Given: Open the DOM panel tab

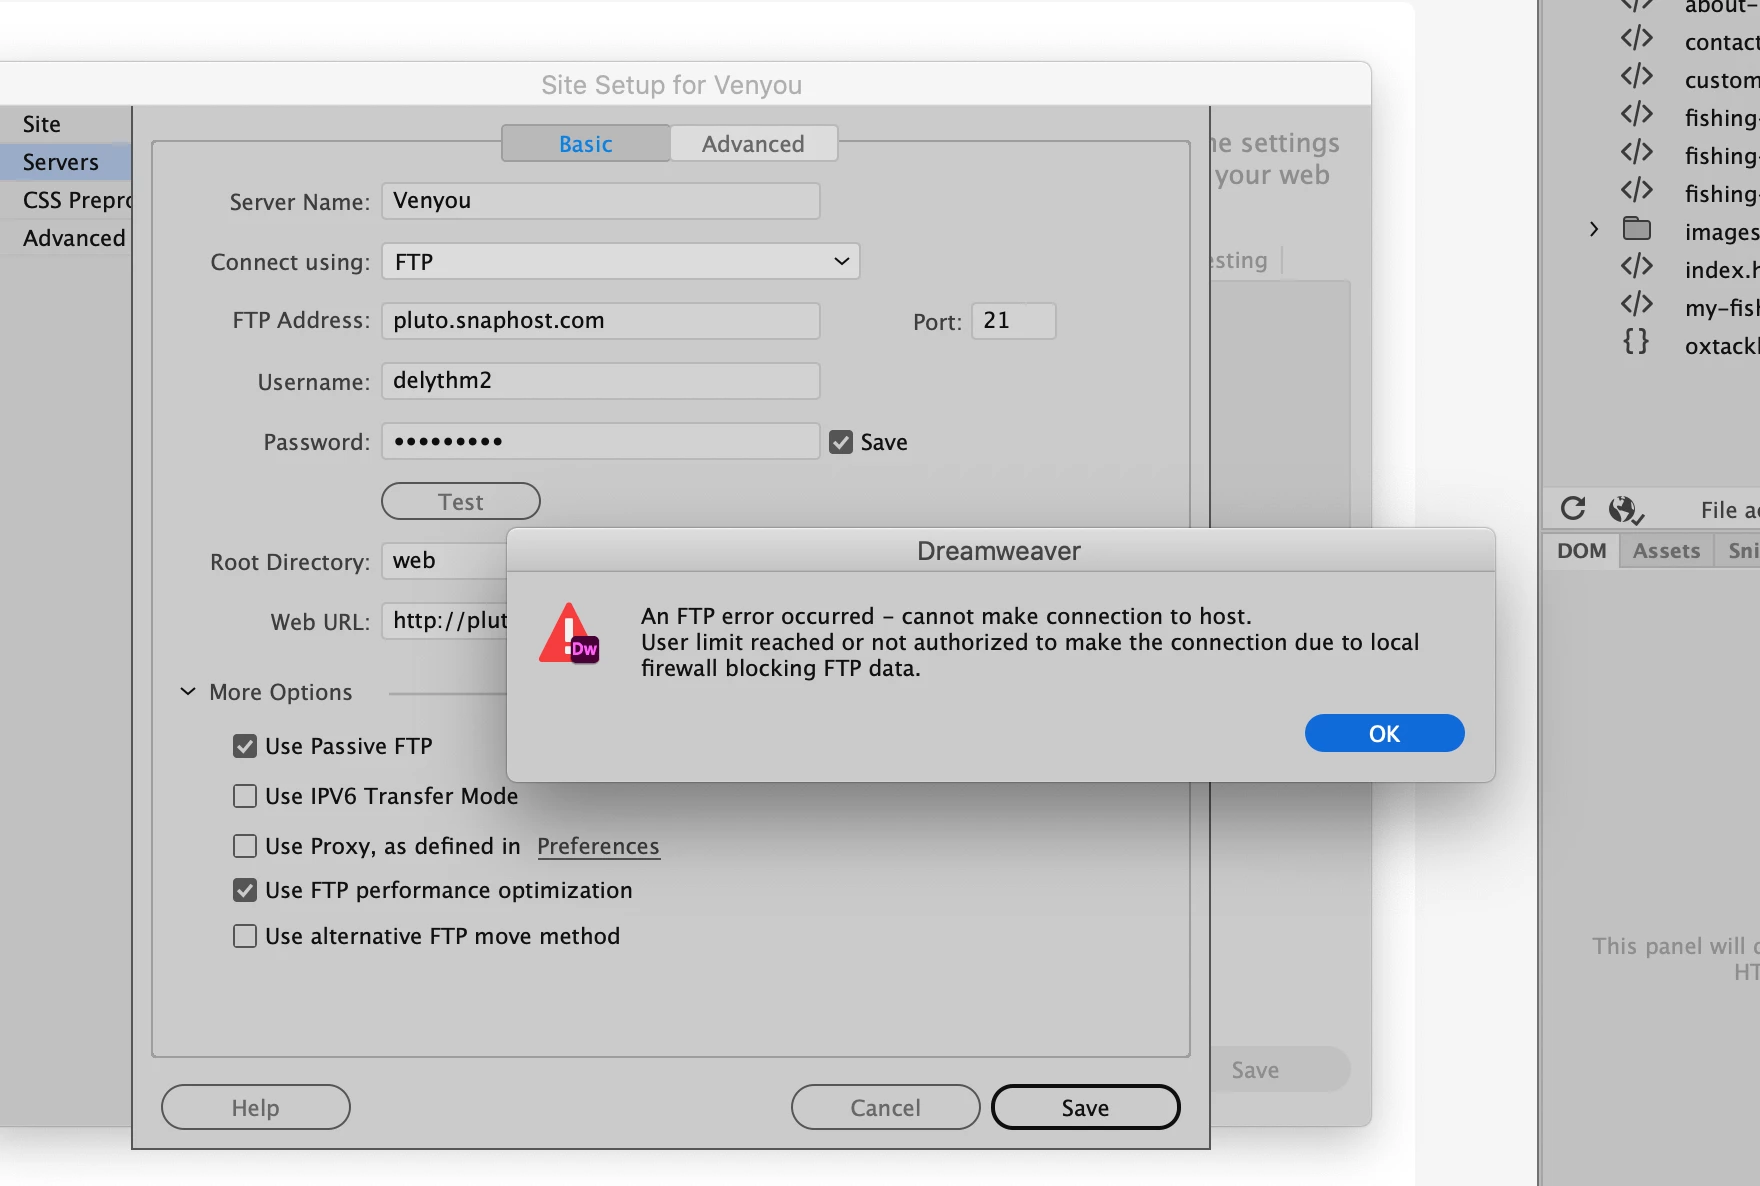Looking at the screenshot, I should [1581, 551].
